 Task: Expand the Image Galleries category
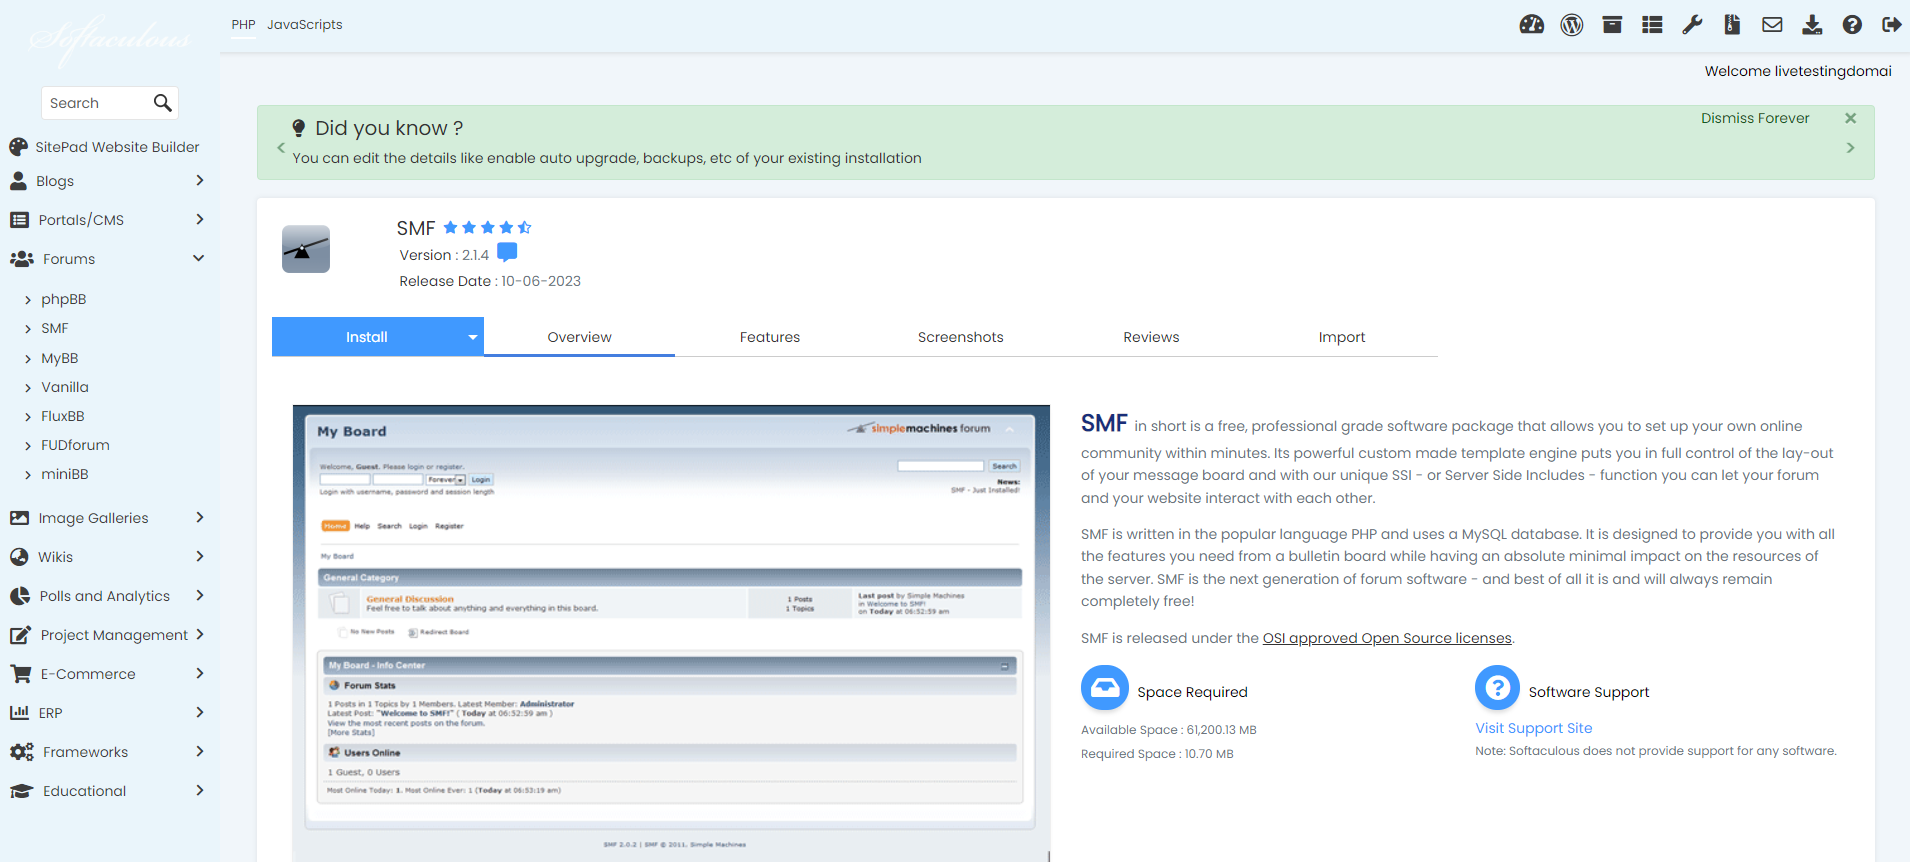tap(200, 517)
